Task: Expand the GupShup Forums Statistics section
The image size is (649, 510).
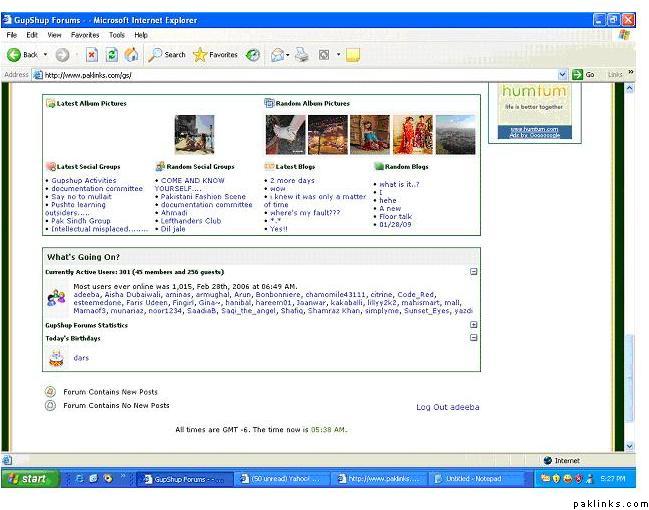Action: (474, 325)
